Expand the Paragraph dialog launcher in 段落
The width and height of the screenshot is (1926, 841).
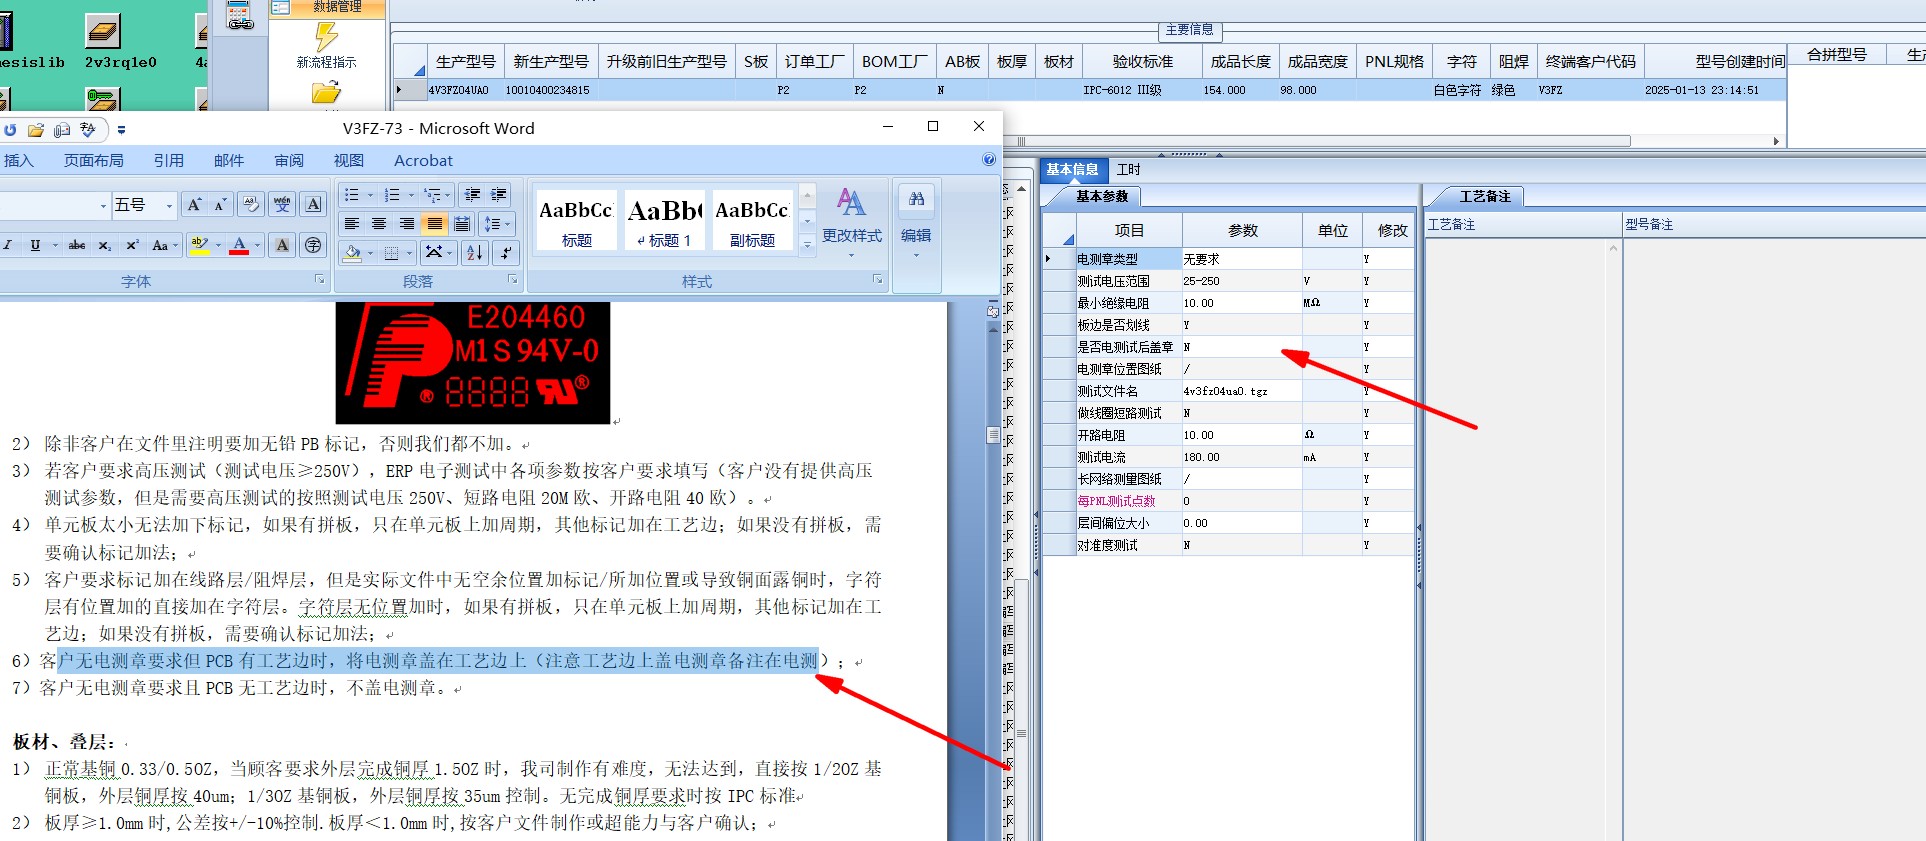coord(513,280)
